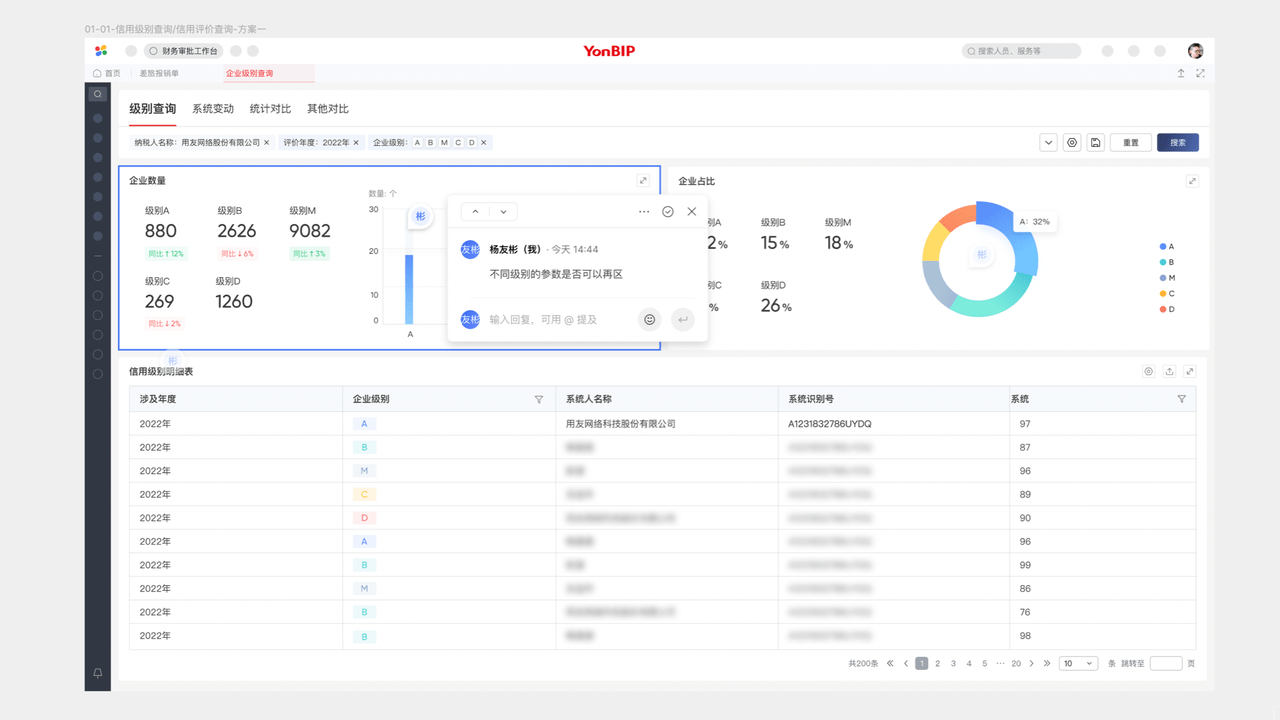
Task: Click the 搜索 search button
Action: (1177, 143)
